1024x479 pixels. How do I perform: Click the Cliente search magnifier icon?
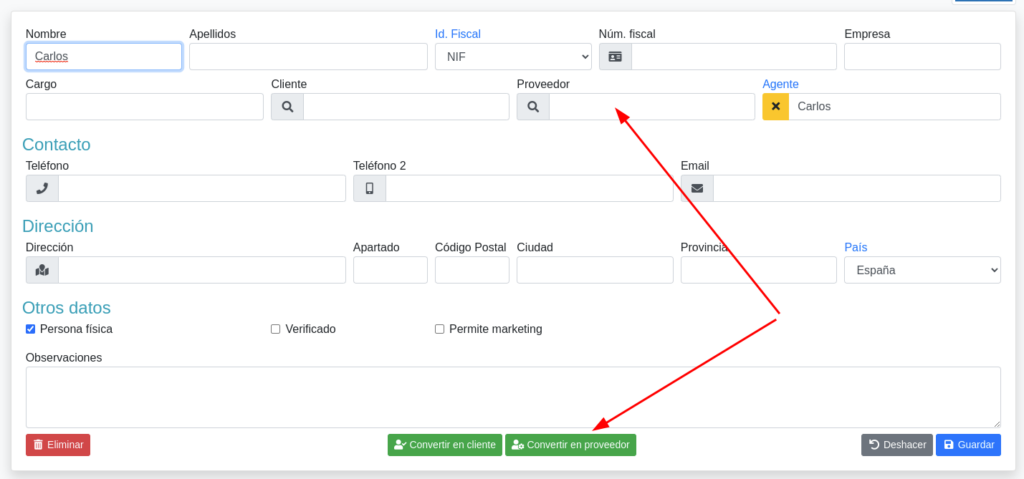(x=287, y=107)
